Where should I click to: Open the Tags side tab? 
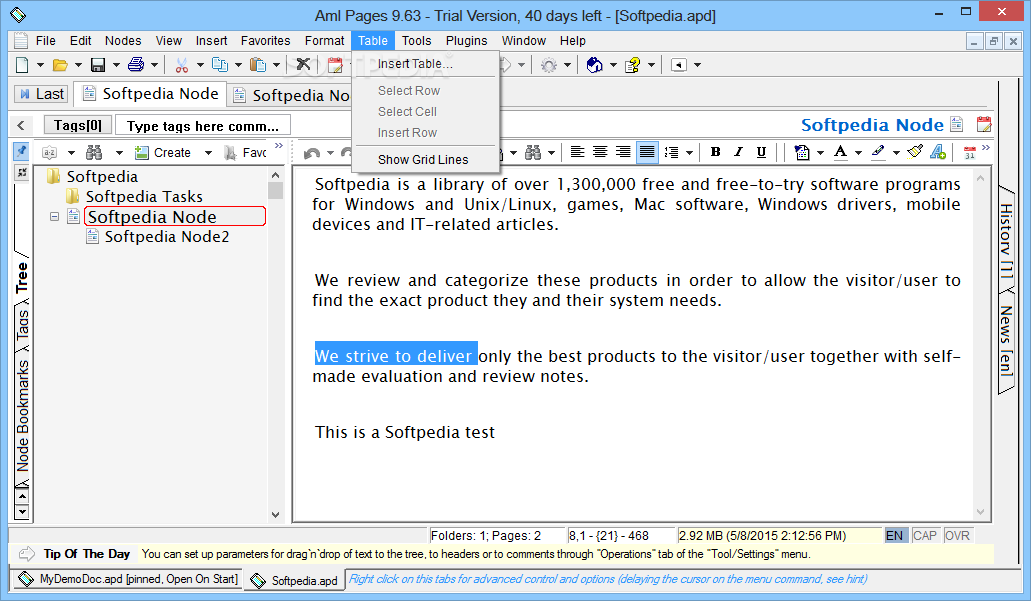[22, 325]
